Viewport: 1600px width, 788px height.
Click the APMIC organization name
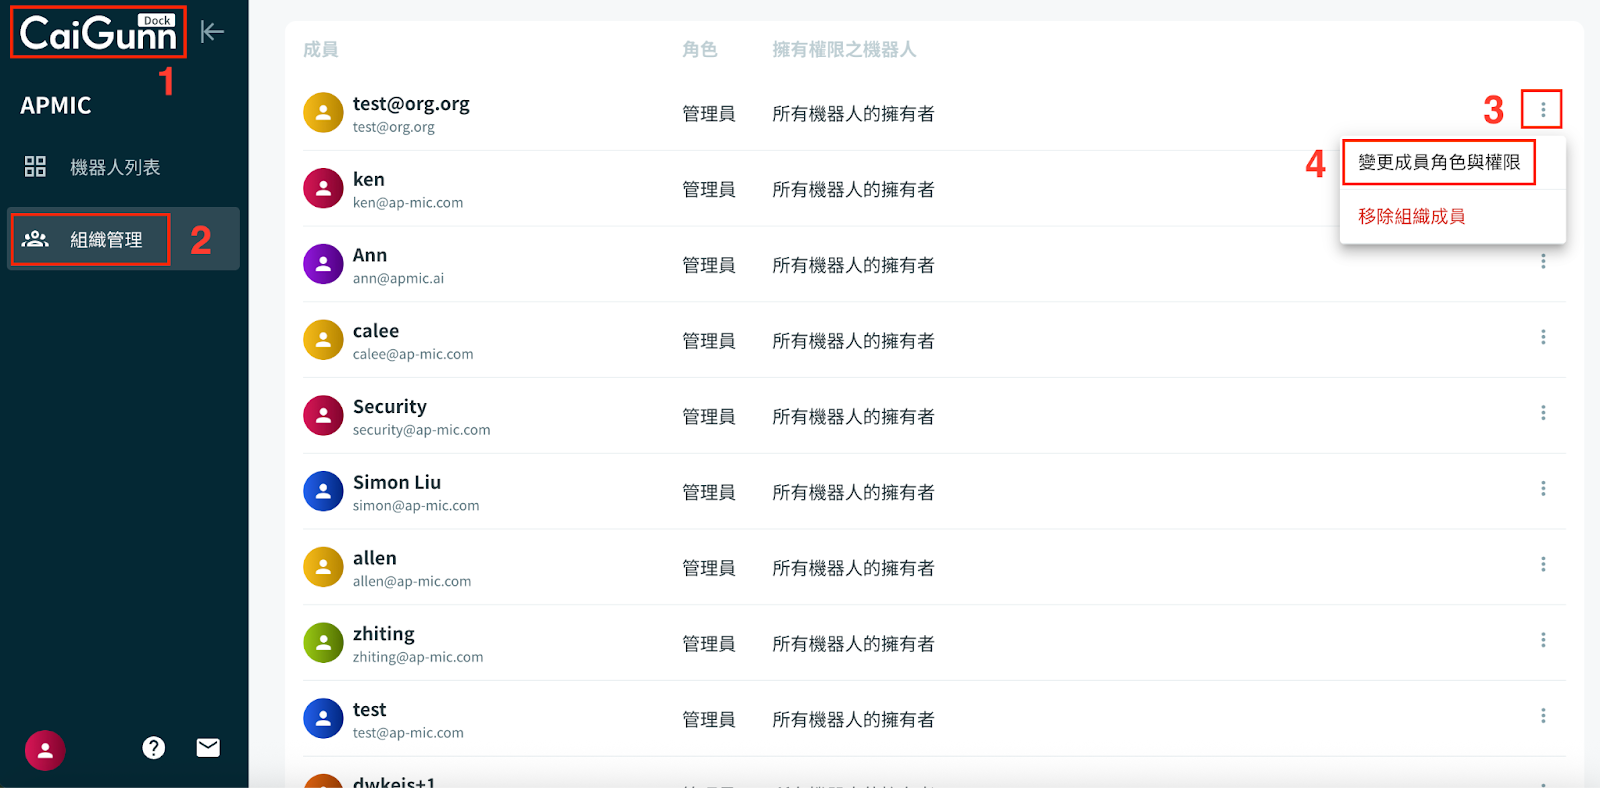(x=56, y=106)
